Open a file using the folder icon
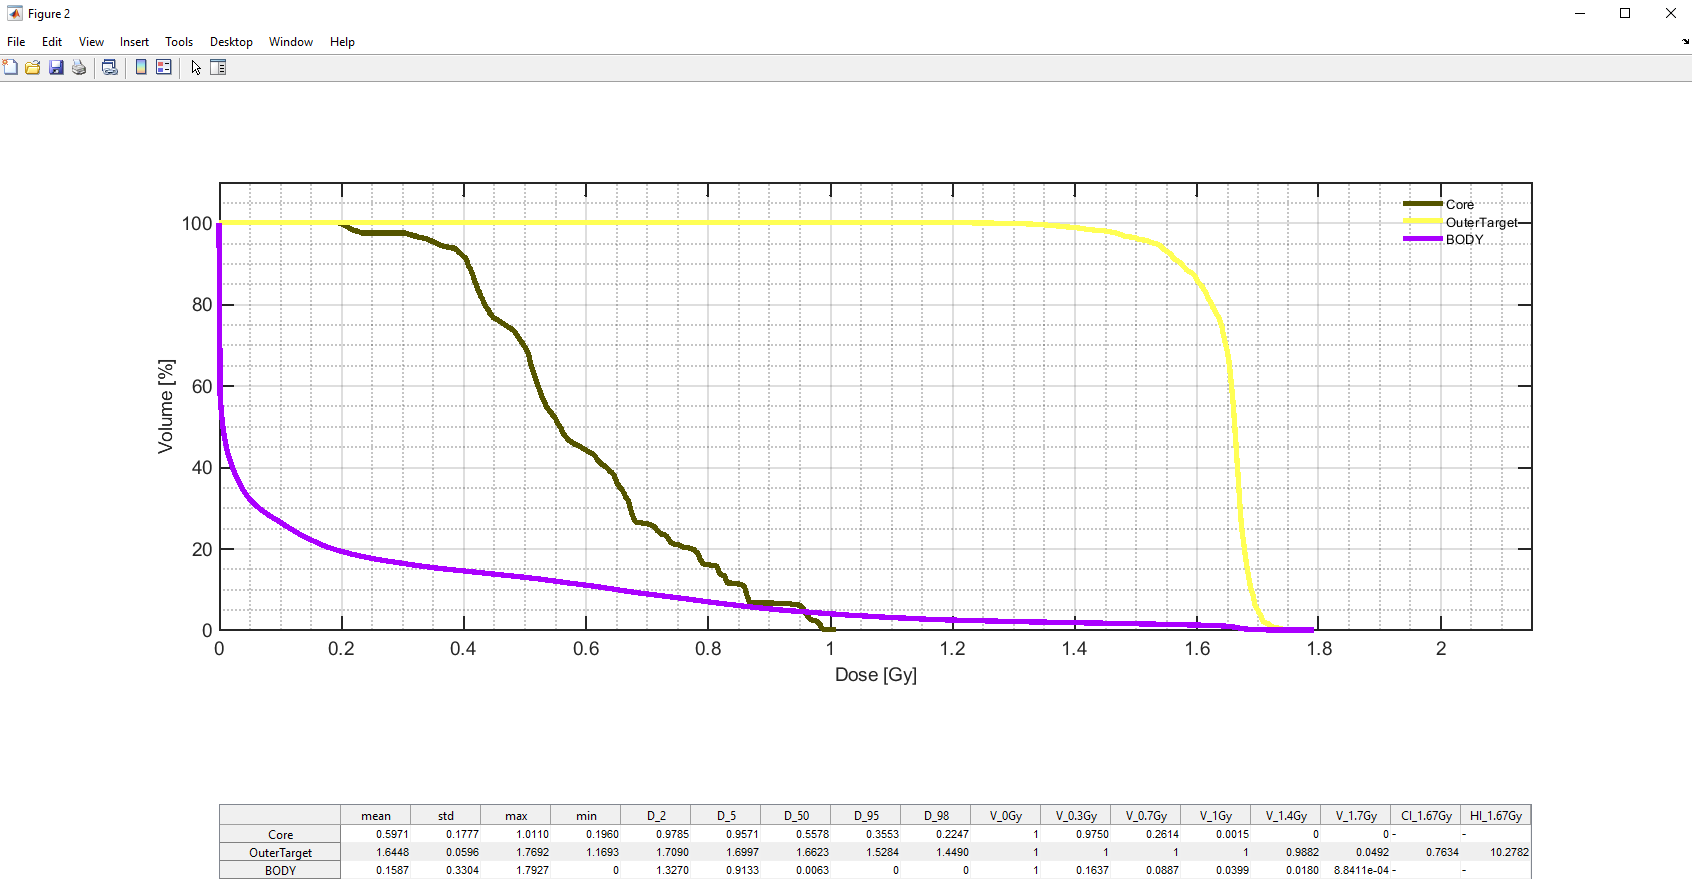 click(33, 67)
